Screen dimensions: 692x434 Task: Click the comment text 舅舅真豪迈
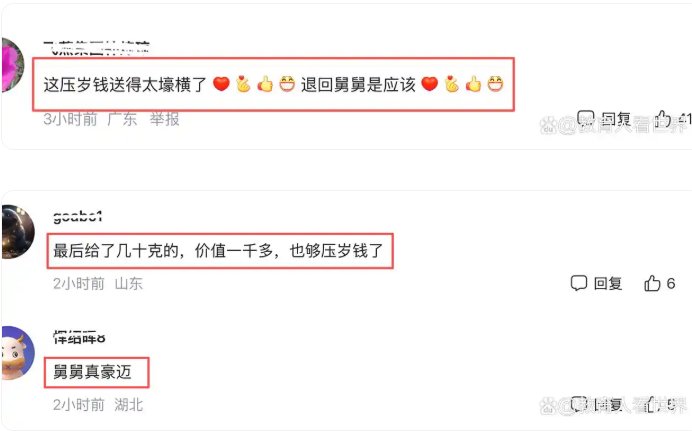click(92, 372)
